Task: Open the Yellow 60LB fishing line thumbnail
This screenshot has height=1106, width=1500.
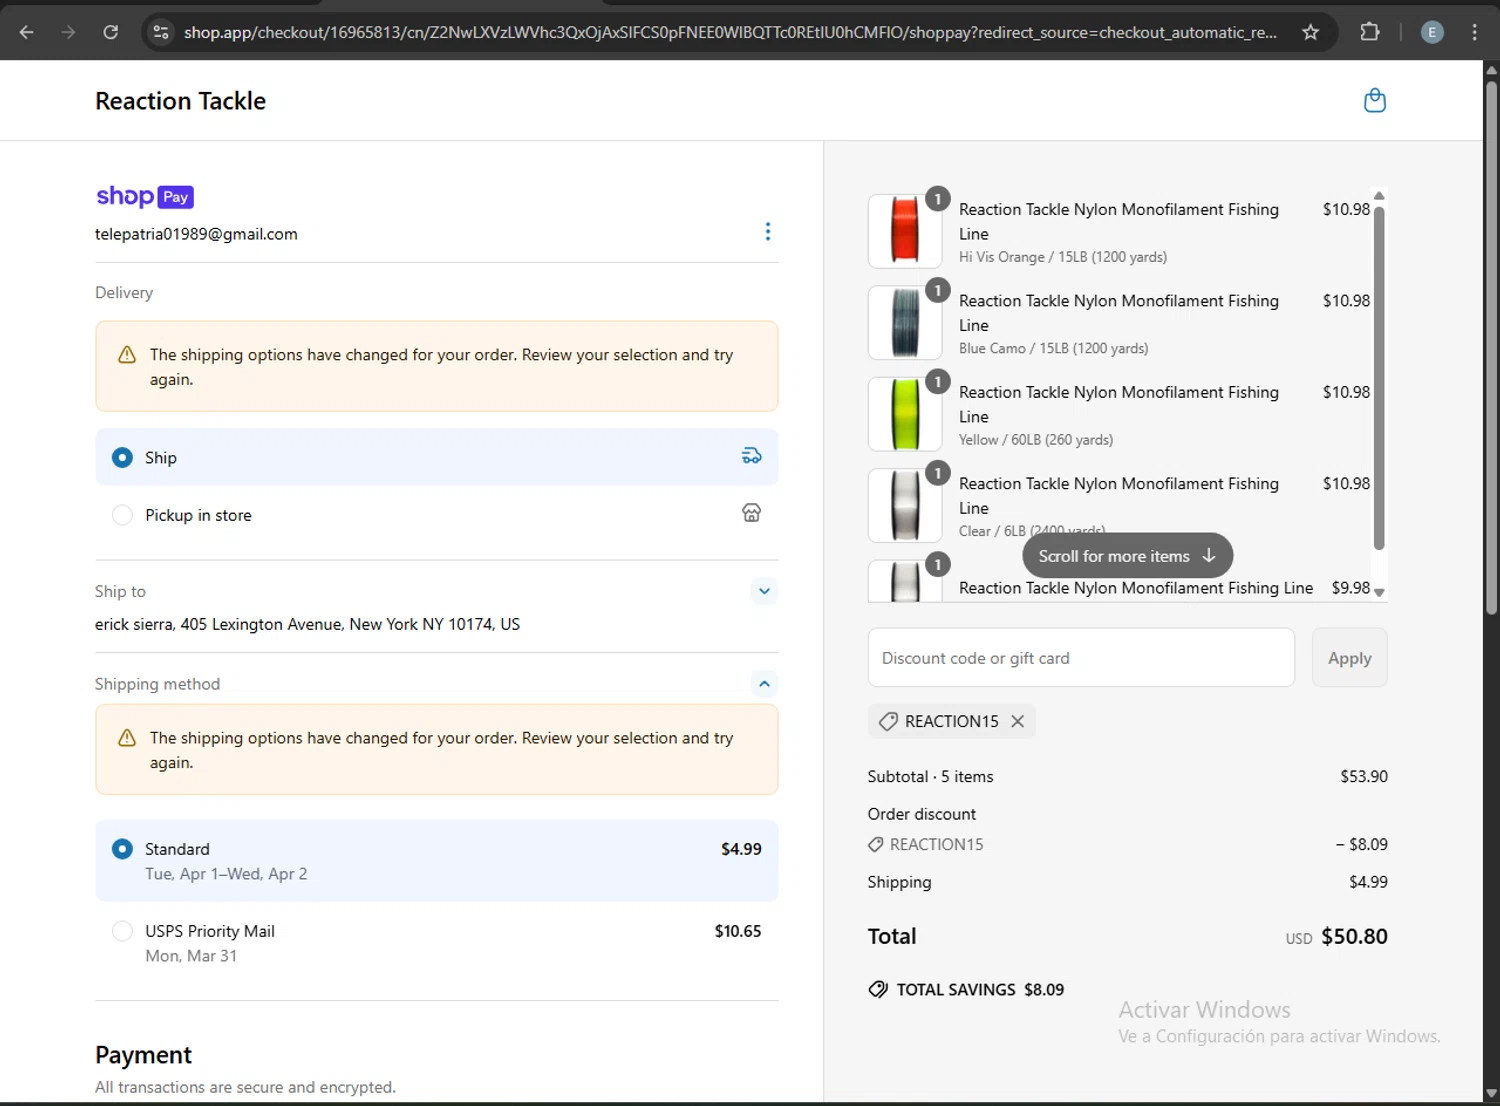Action: [x=905, y=414]
